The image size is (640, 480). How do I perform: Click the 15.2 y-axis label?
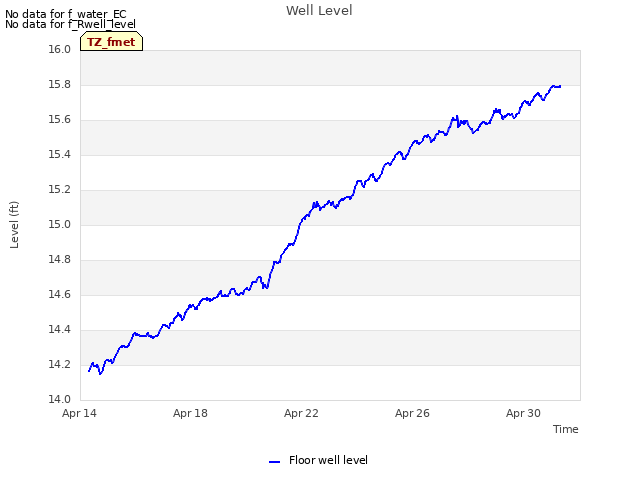coord(60,190)
